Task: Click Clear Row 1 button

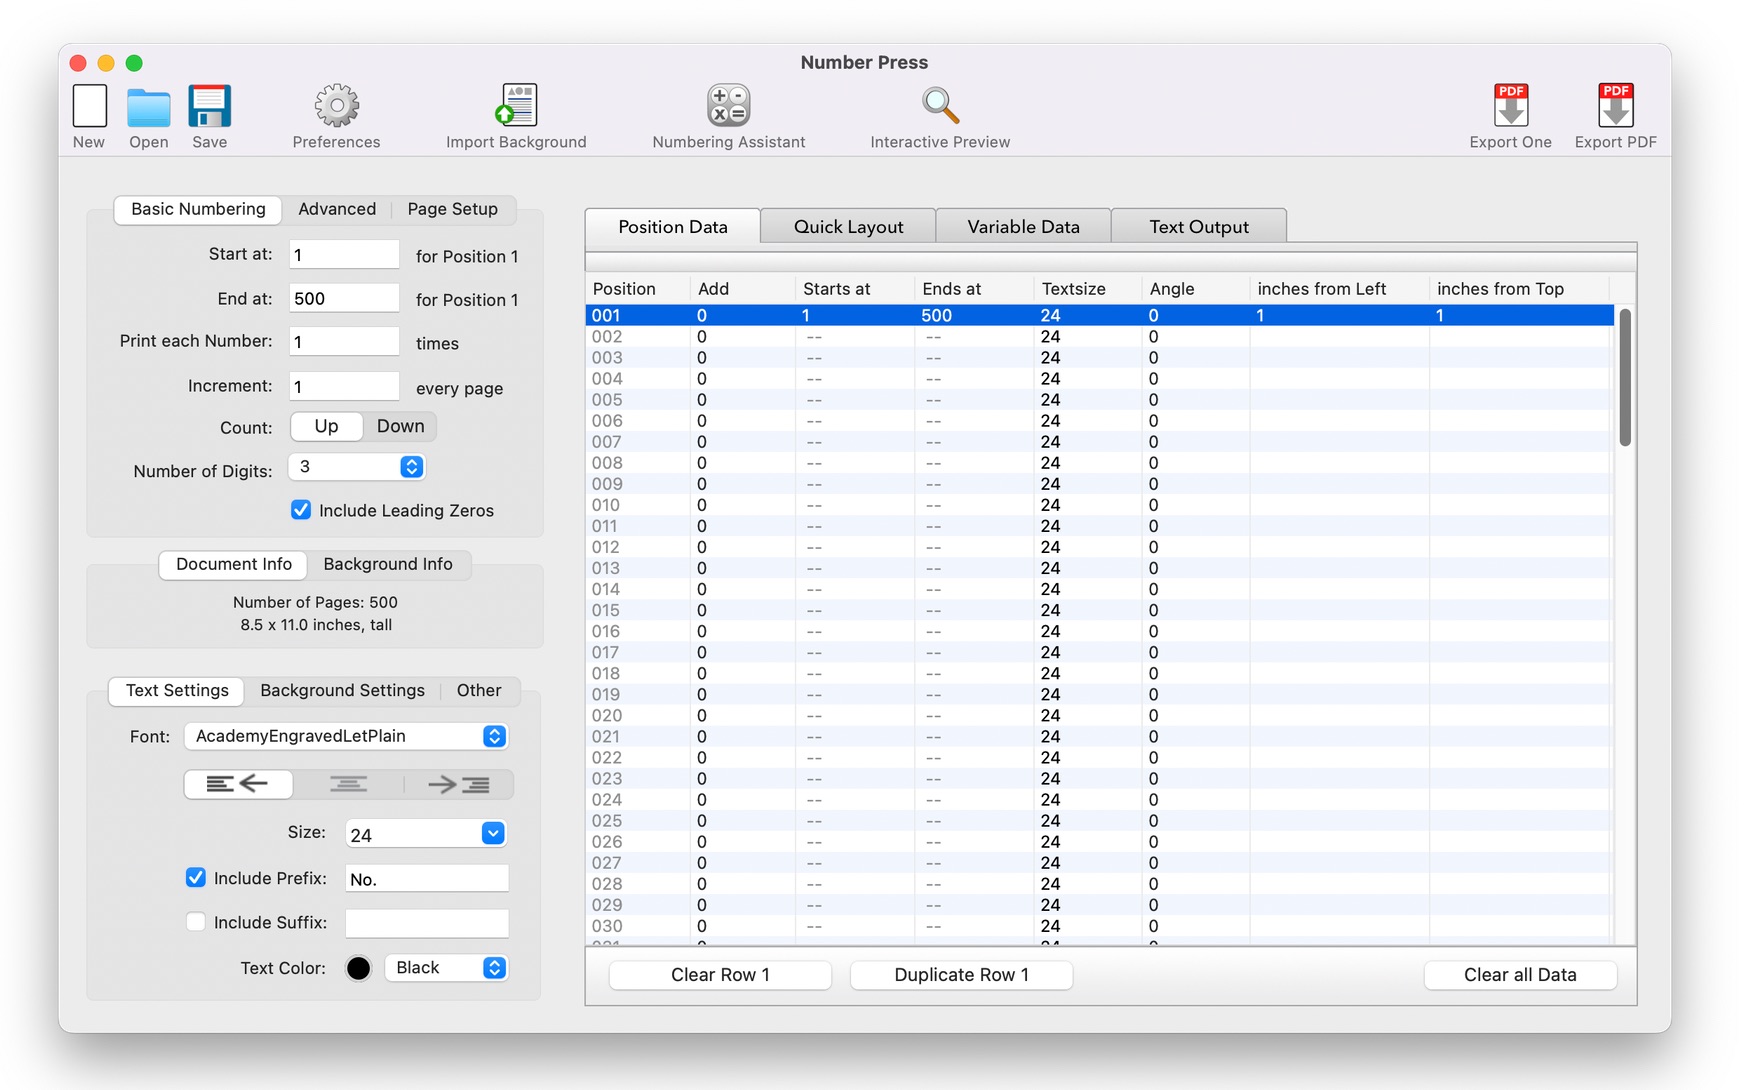Action: (x=720, y=974)
